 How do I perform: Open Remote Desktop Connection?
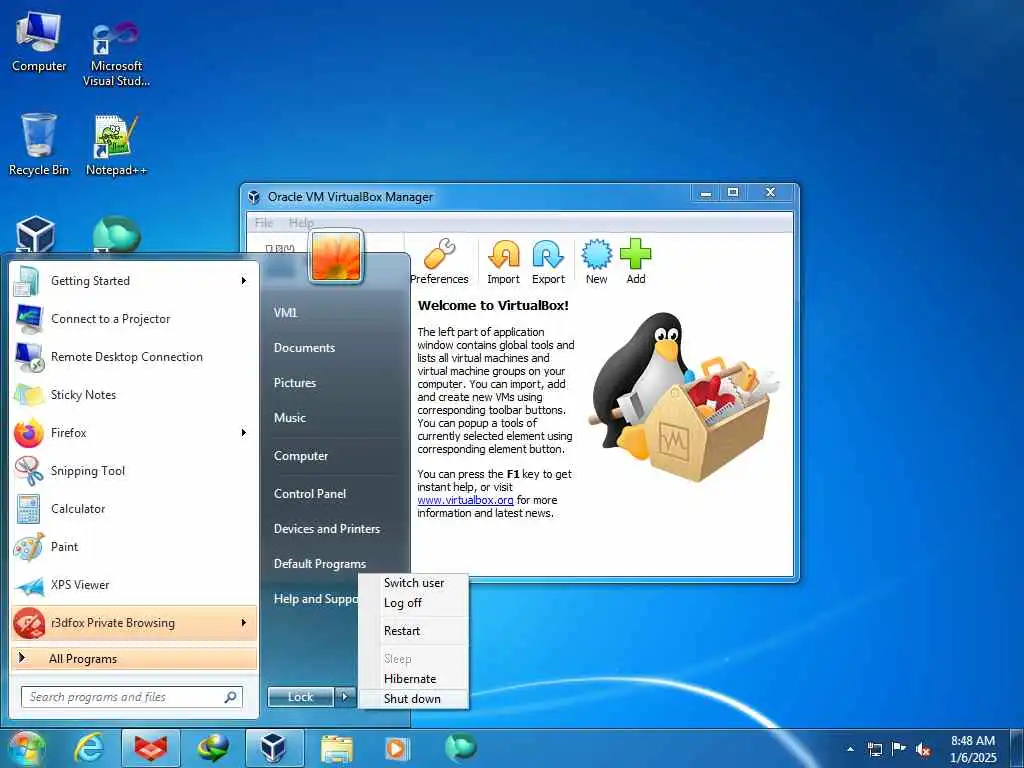(134, 357)
